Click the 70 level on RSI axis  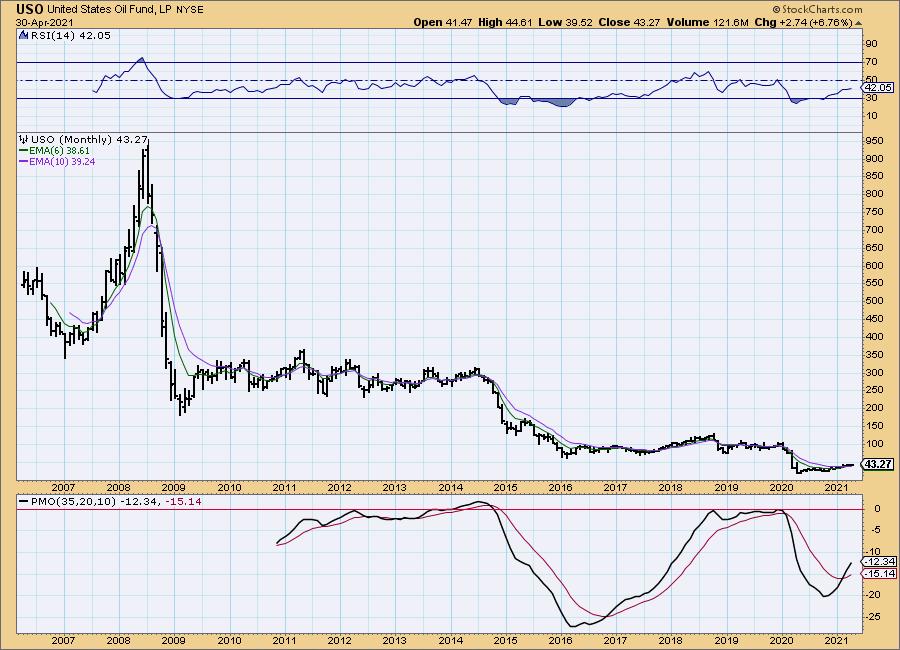[x=871, y=62]
